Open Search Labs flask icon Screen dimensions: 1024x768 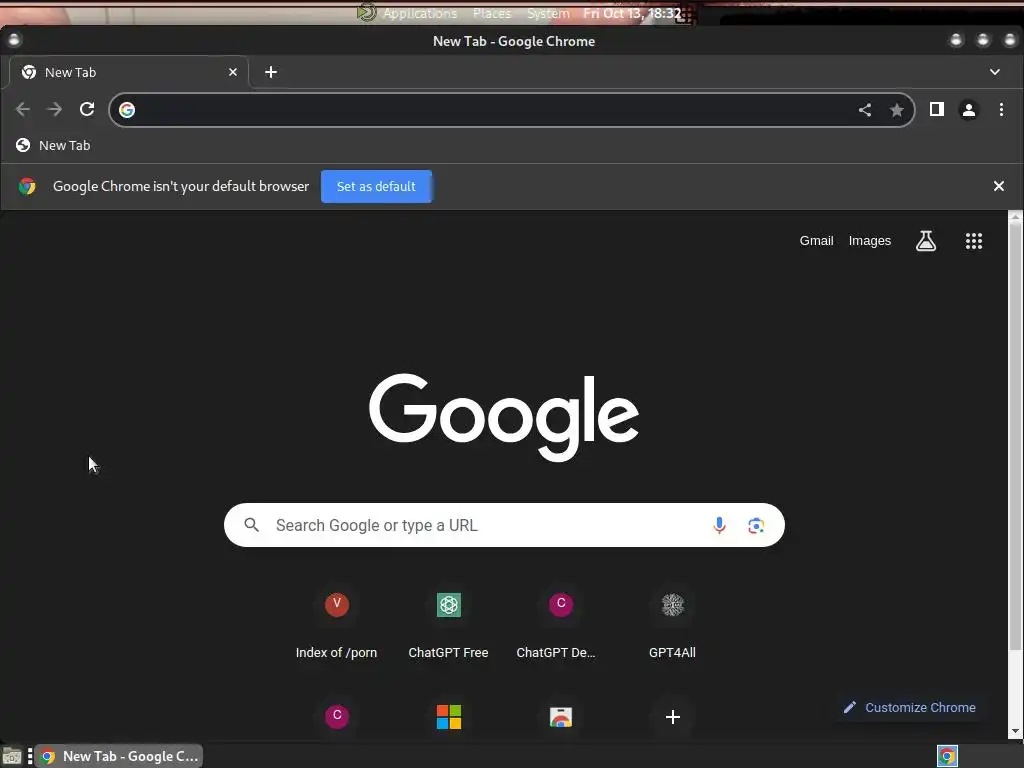point(925,241)
